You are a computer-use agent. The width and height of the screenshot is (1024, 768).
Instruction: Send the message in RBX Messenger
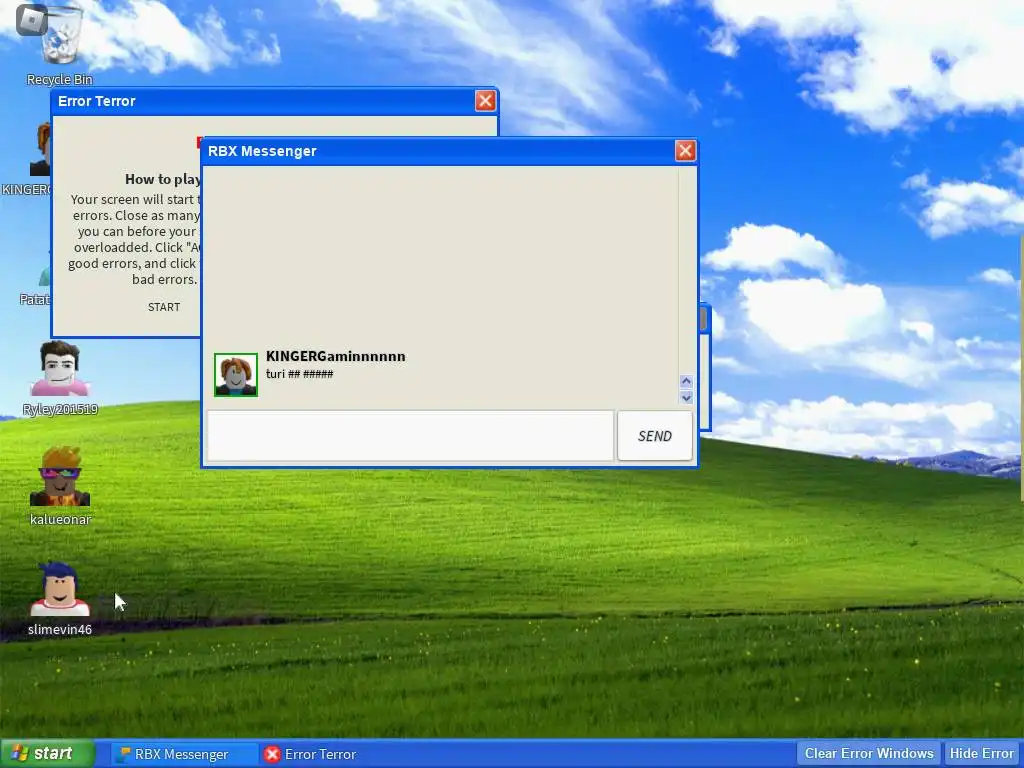pos(654,436)
